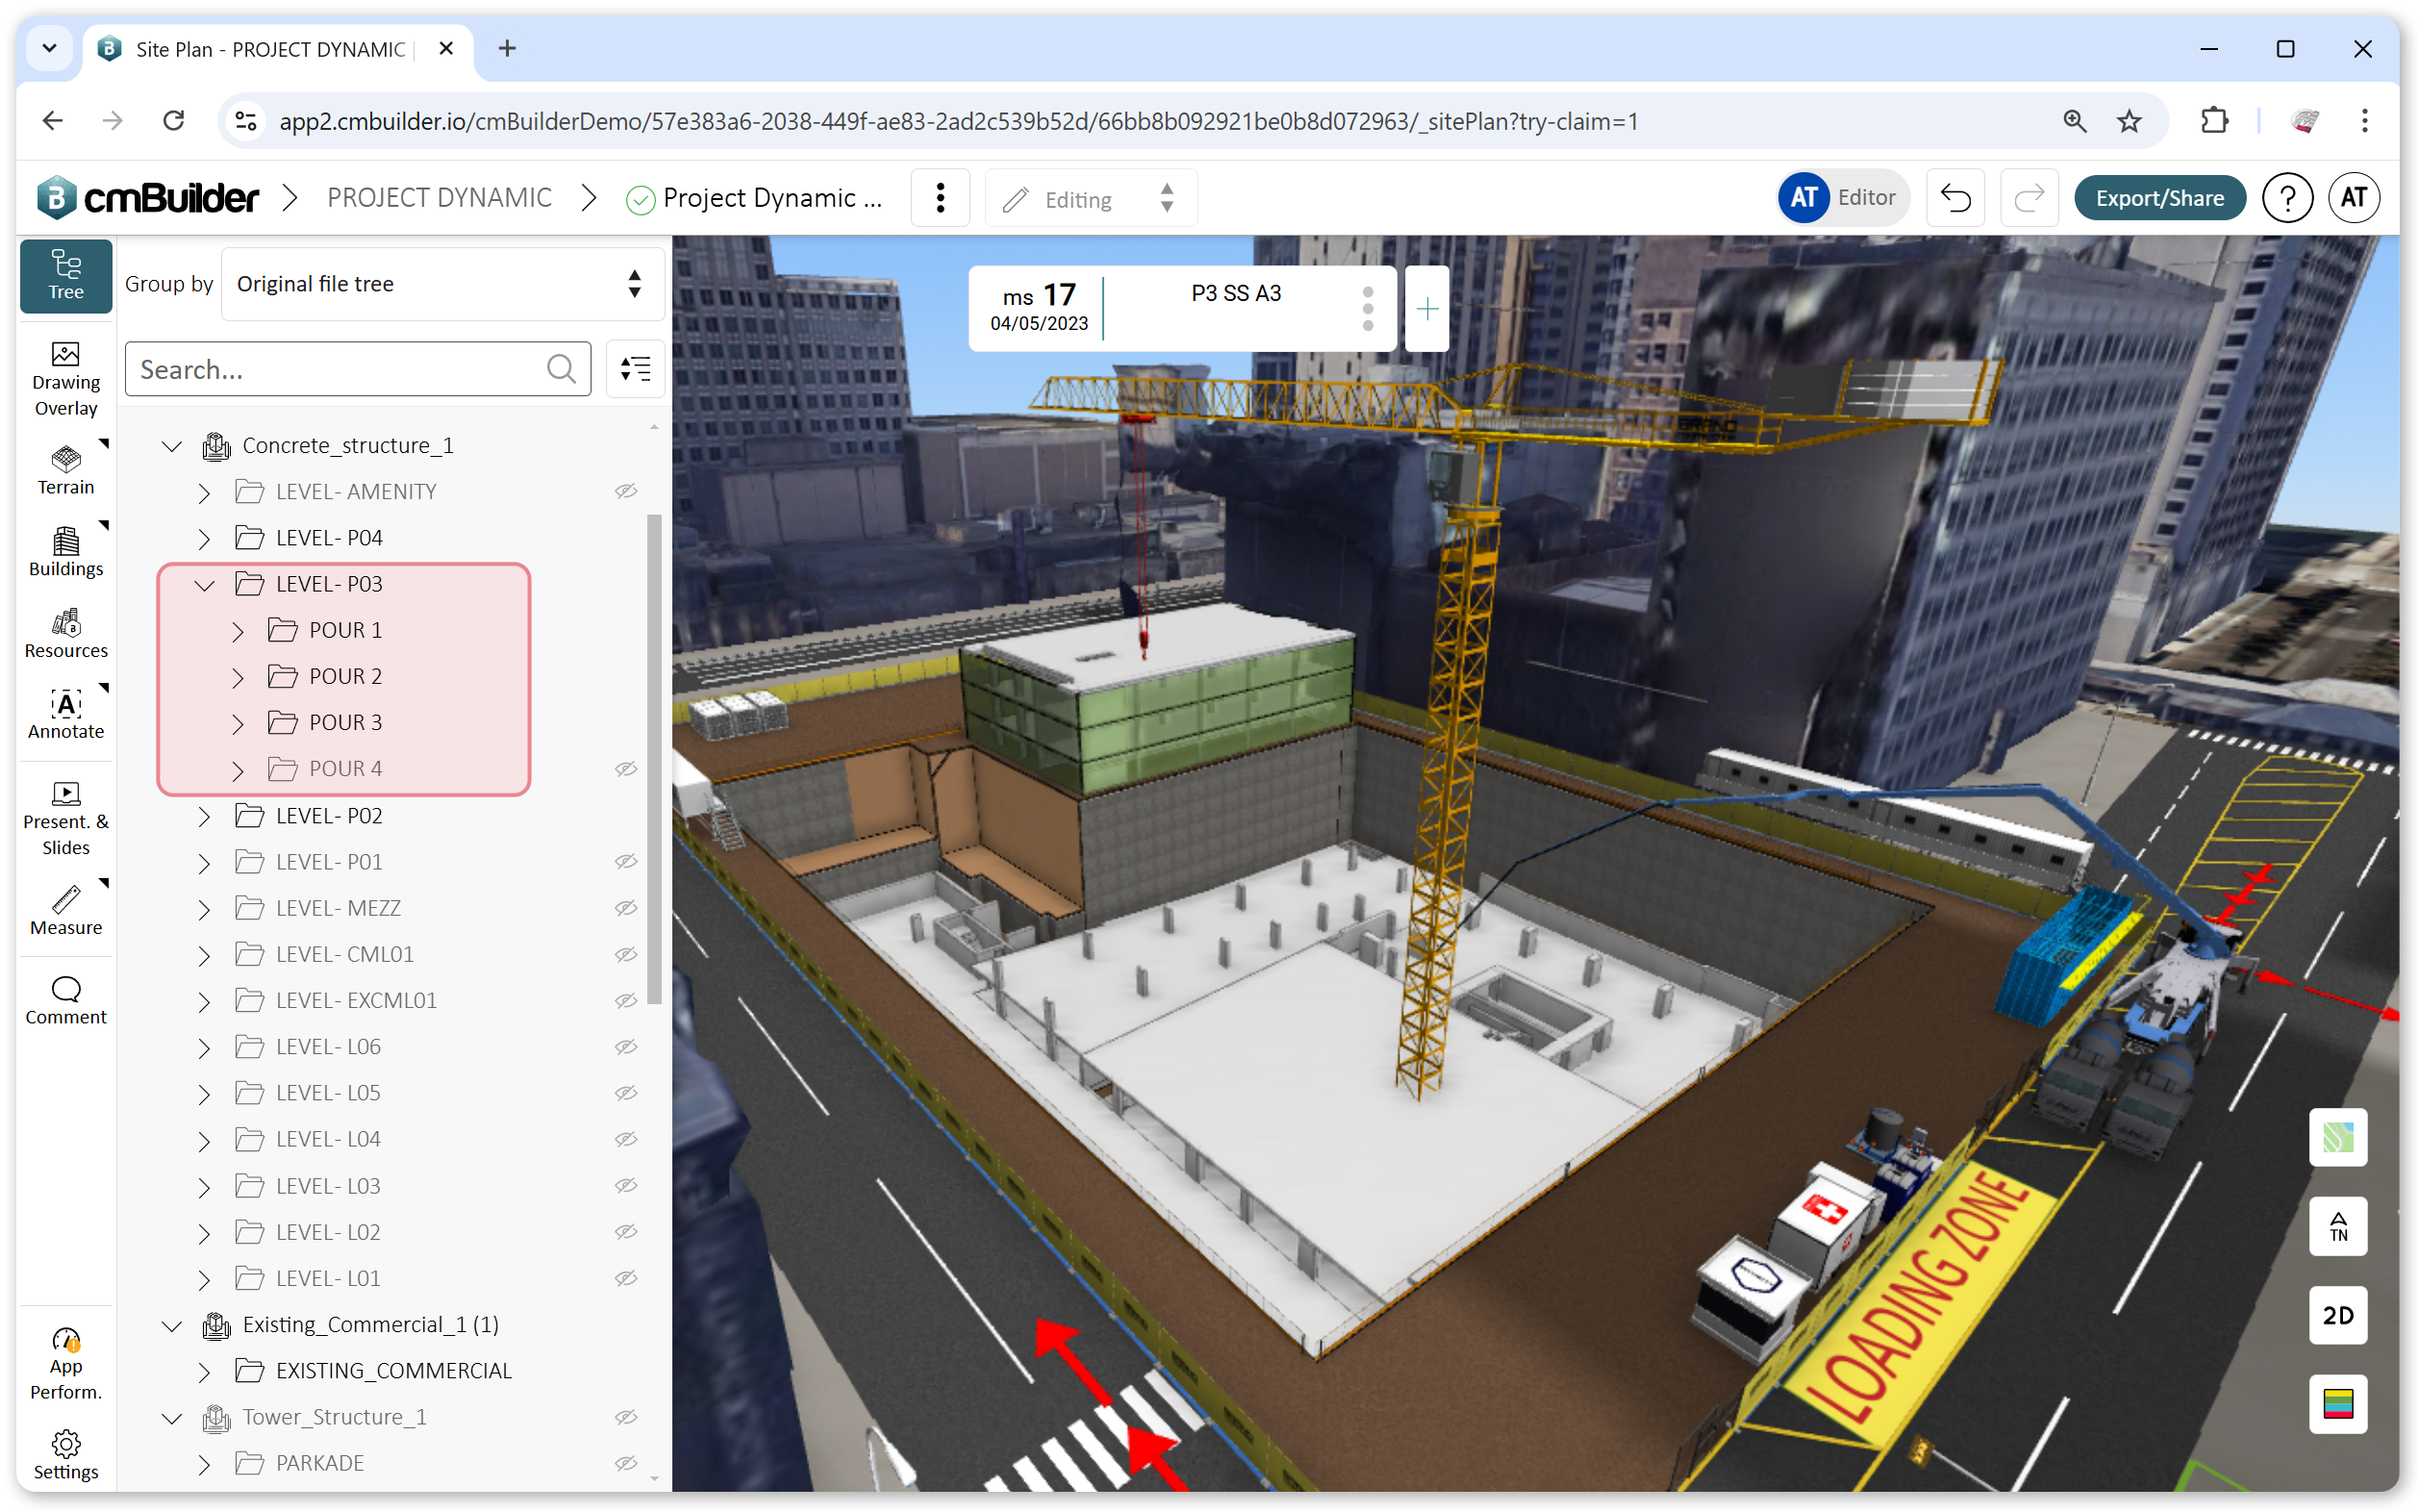Click the browser address bar URL
Image resolution: width=2418 pixels, height=1512 pixels.
point(958,121)
